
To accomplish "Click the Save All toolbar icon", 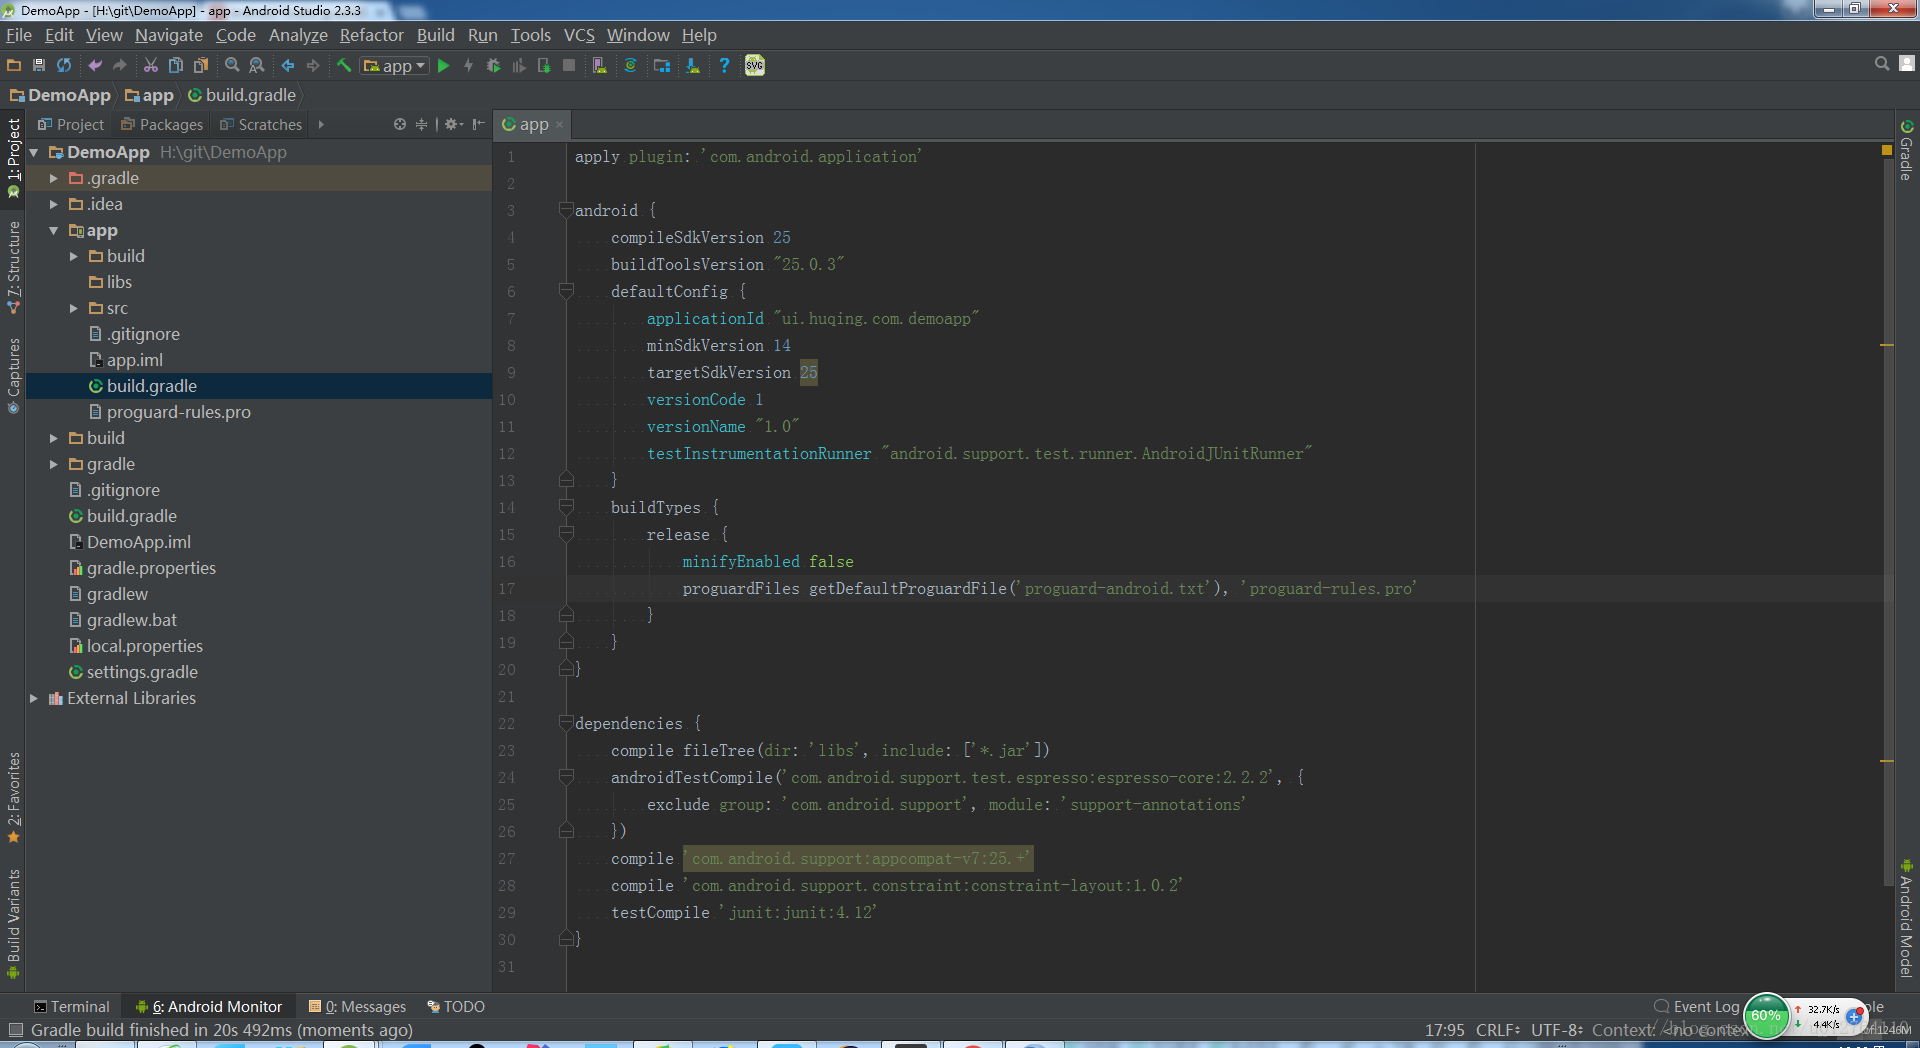I will click(x=39, y=65).
